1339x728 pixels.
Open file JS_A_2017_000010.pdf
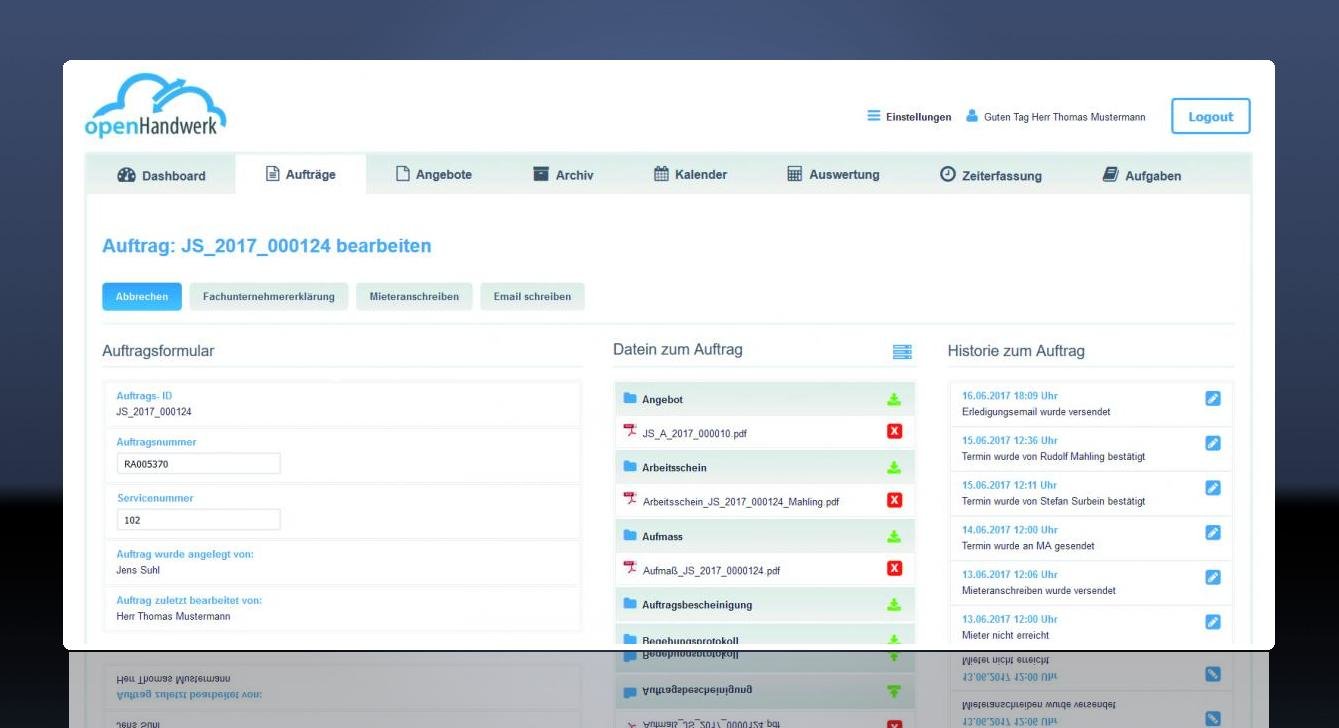694,434
